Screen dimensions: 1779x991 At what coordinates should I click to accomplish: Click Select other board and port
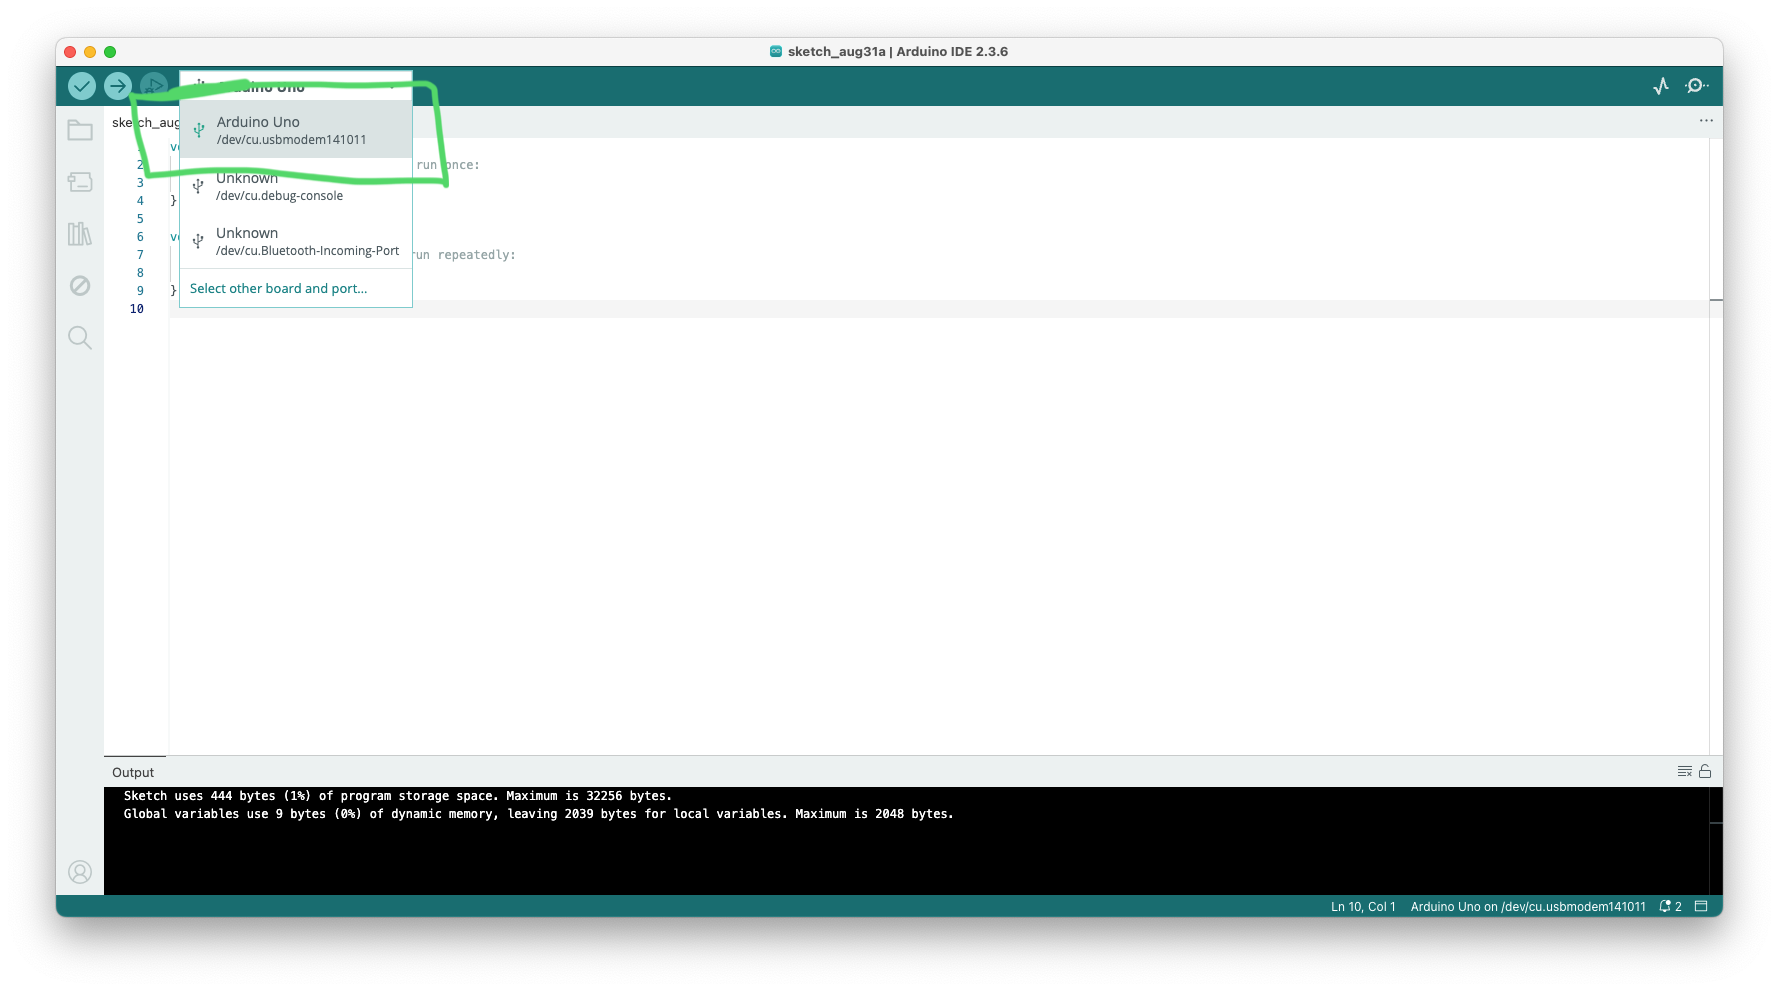(x=278, y=288)
